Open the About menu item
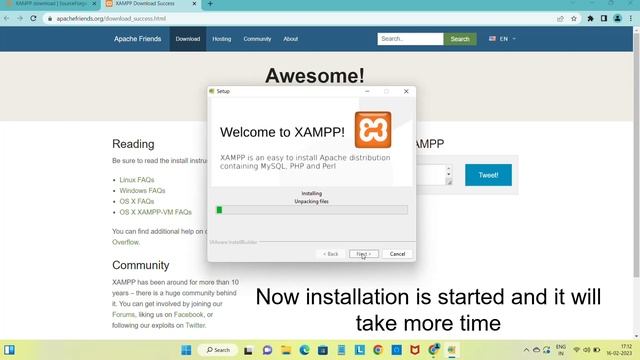640x360 pixels. pyautogui.click(x=291, y=39)
